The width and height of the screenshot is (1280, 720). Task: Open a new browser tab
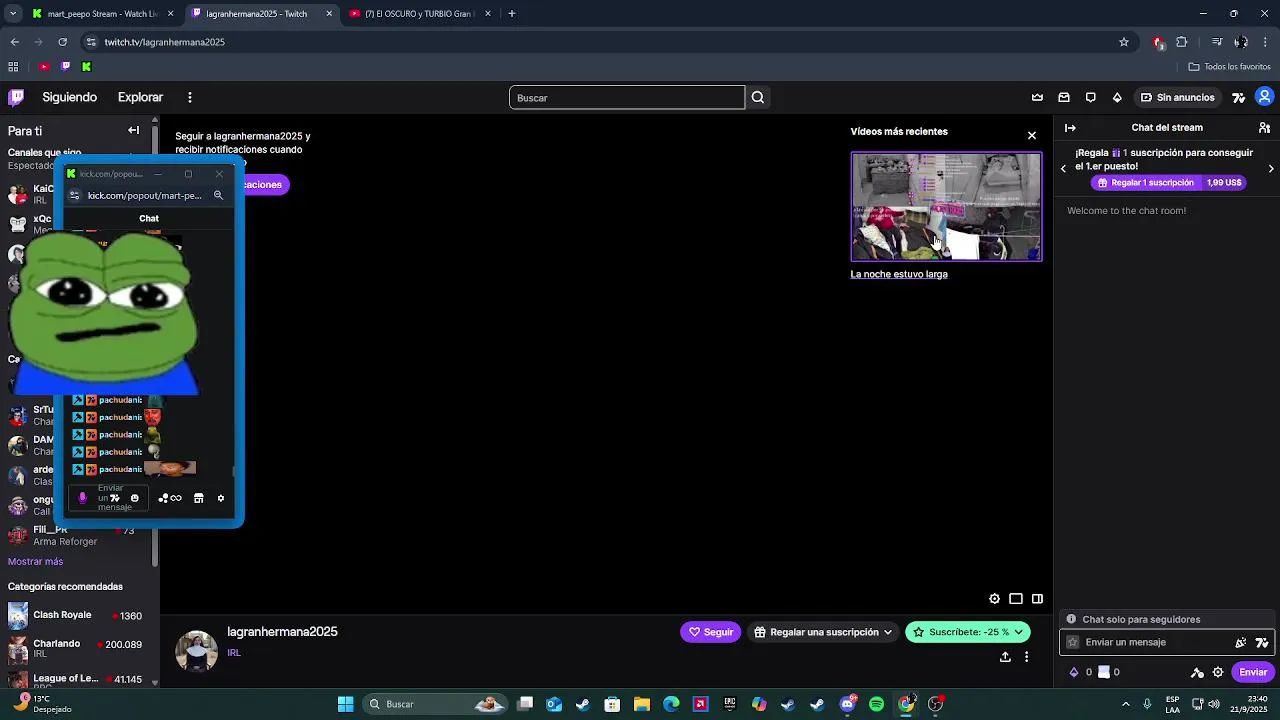pyautogui.click(x=512, y=14)
